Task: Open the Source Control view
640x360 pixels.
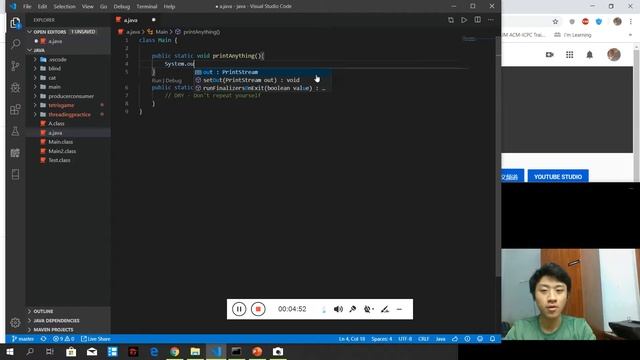Action: point(16,66)
